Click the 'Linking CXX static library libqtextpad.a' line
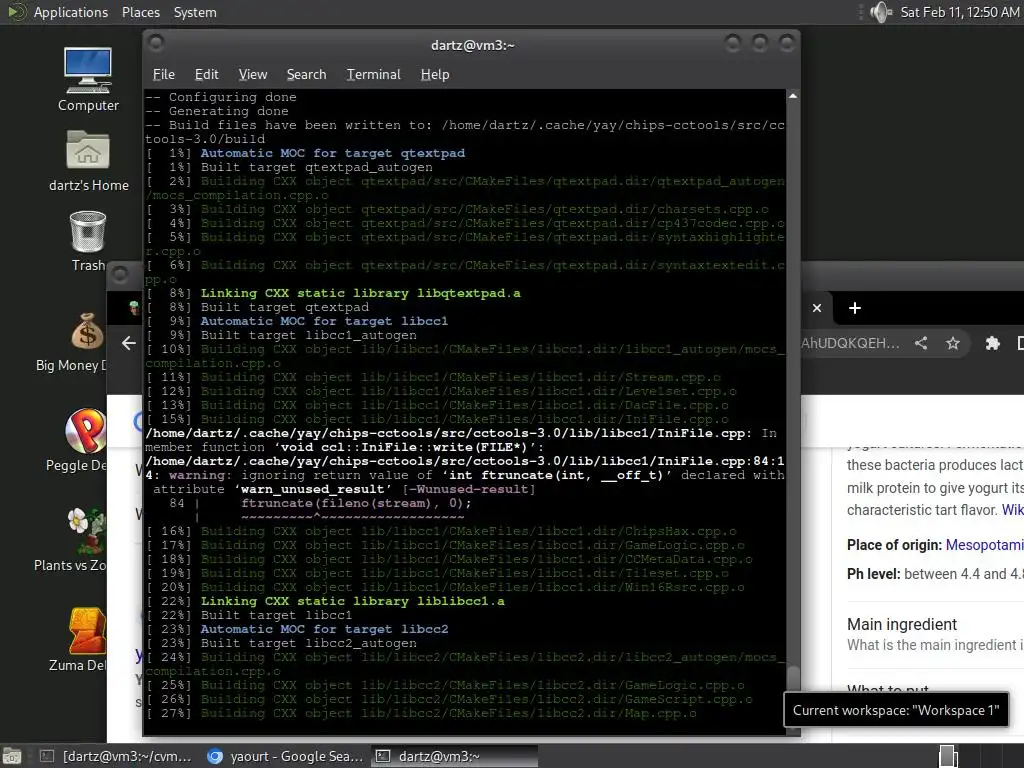The width and height of the screenshot is (1024, 768). pos(360,293)
